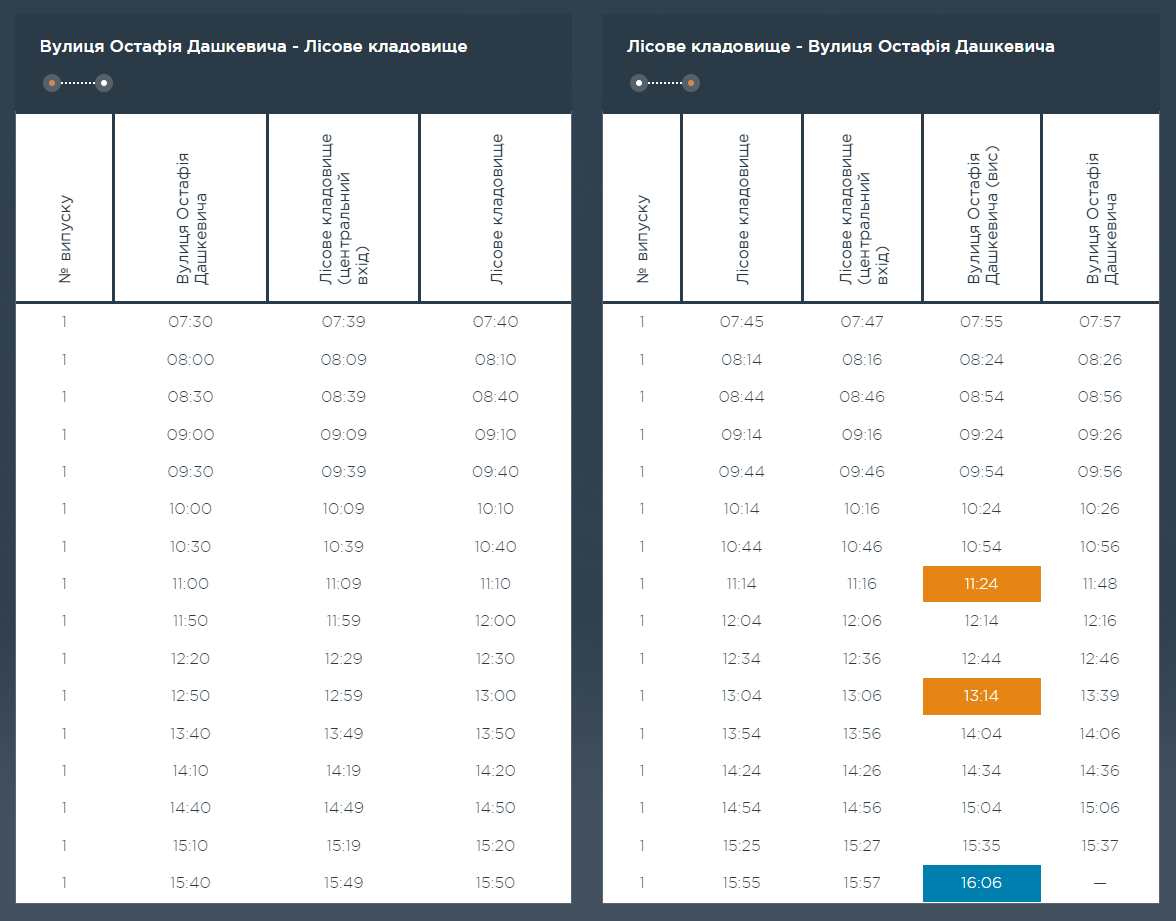Select the blue 16:06 highlighted time cell
1176x921 pixels.
tap(981, 883)
